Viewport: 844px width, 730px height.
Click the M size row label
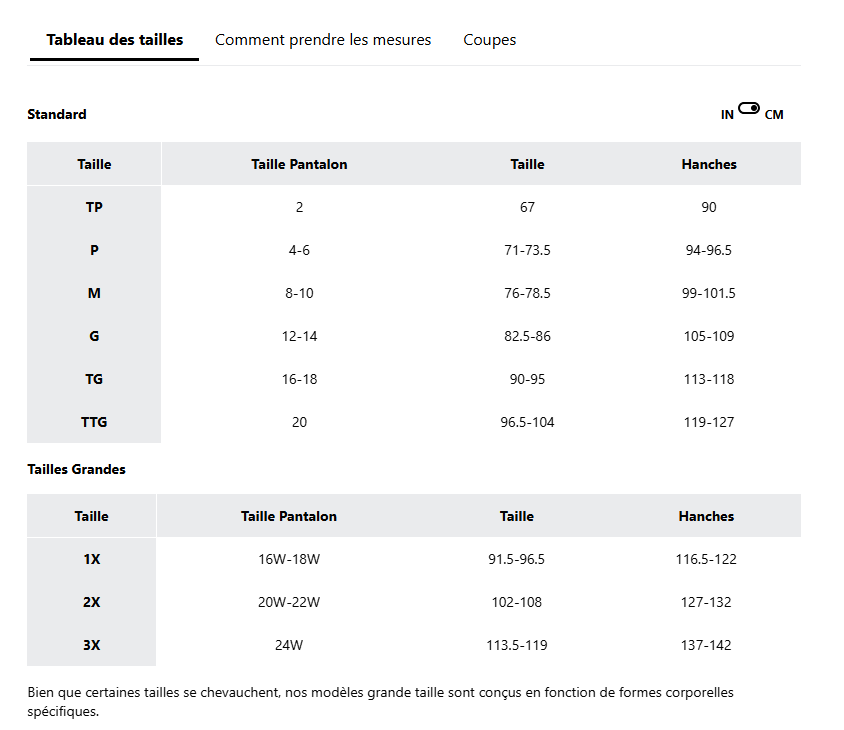[x=94, y=293]
